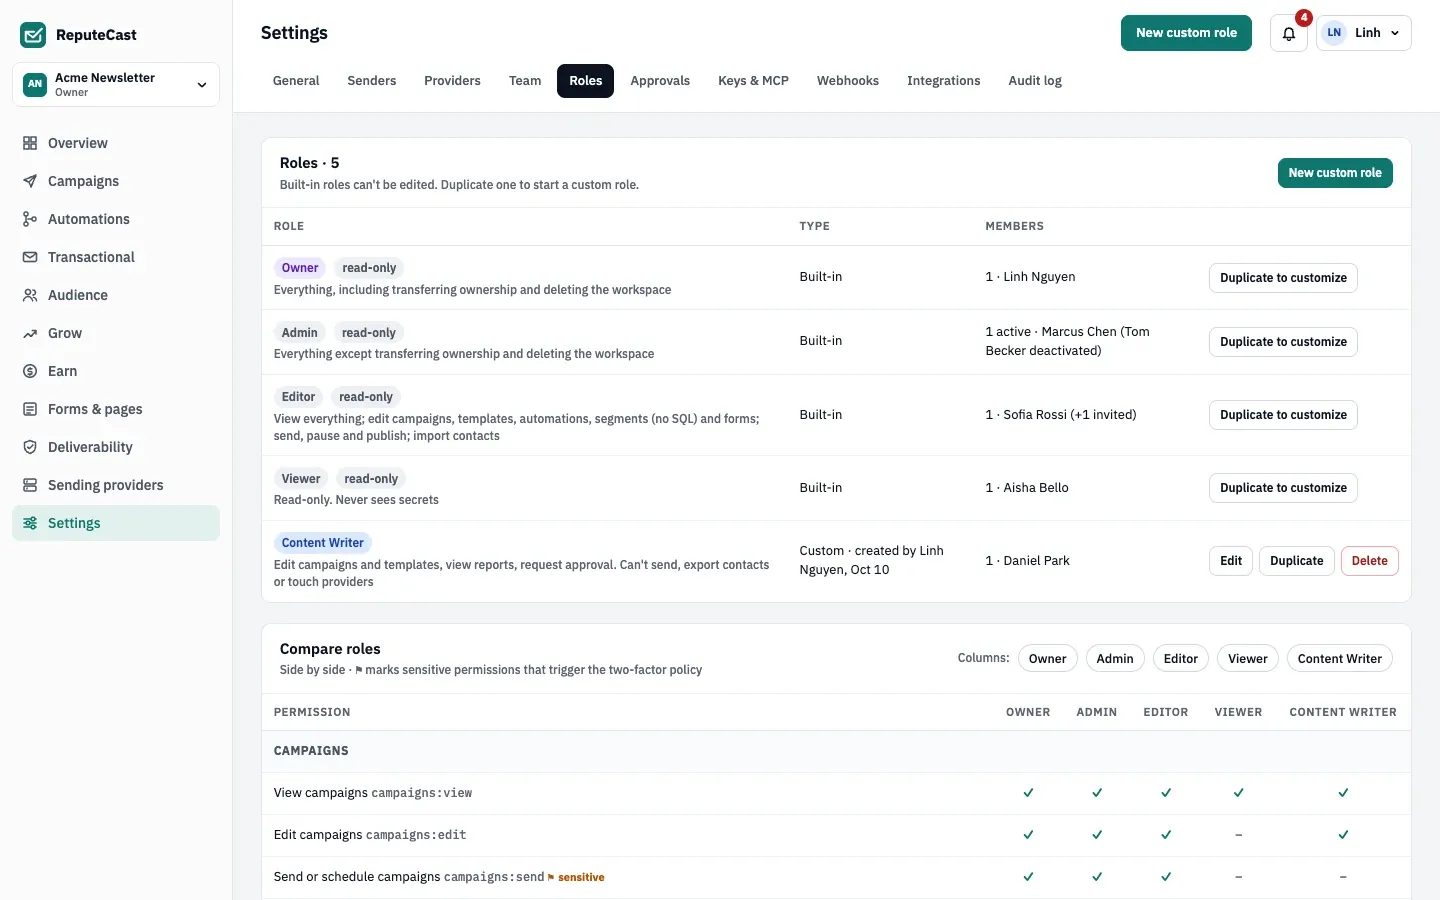Open the Providers tab
This screenshot has width=1440, height=900.
(x=452, y=81)
